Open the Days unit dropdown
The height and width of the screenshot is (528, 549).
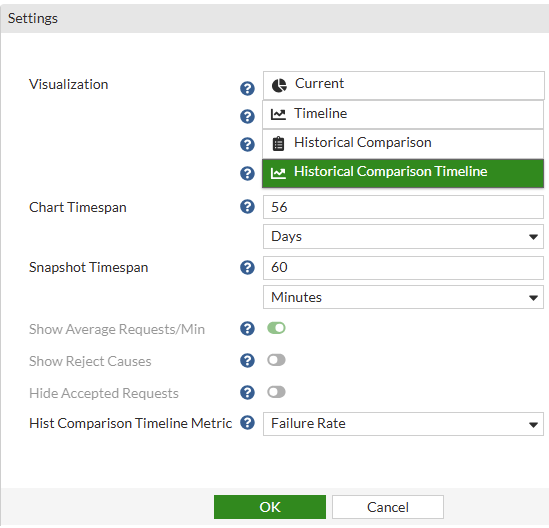403,237
